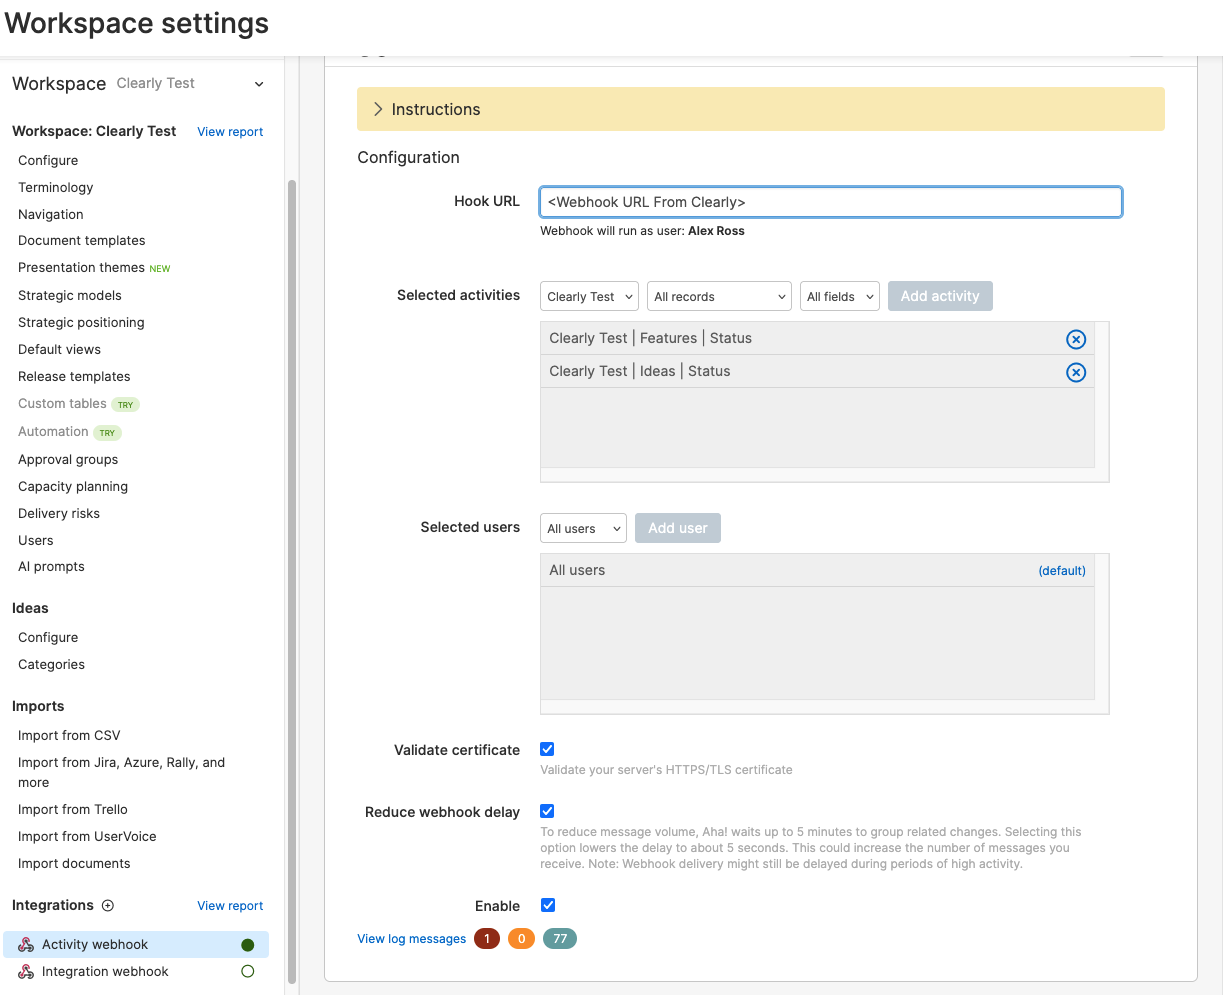The width and height of the screenshot is (1223, 995).
Task: Select the Activity webhook integration
Action: pos(136,945)
